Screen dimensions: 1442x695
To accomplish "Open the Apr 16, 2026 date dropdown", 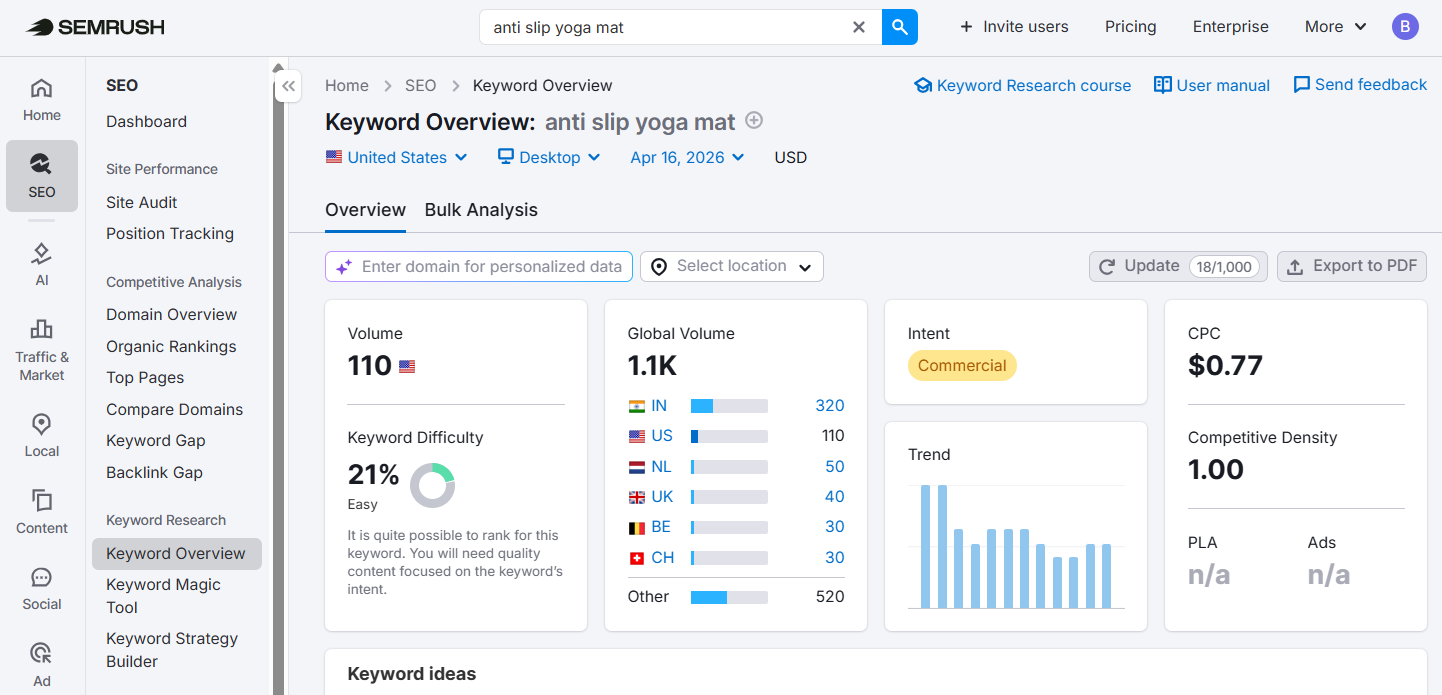I will point(686,157).
